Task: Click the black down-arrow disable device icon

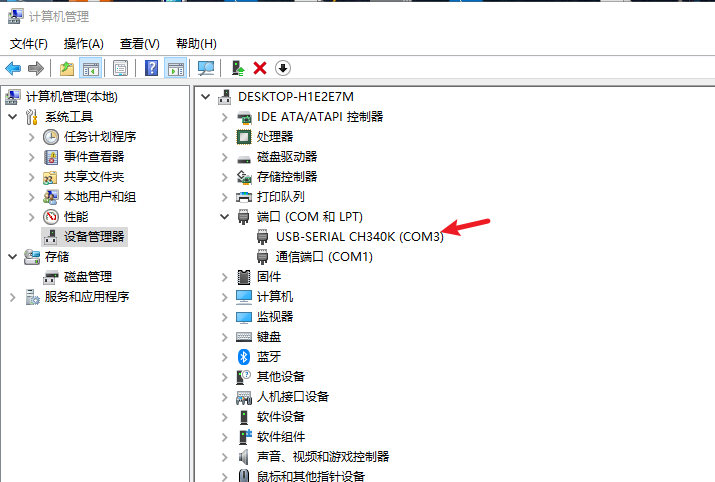Action: click(x=283, y=68)
